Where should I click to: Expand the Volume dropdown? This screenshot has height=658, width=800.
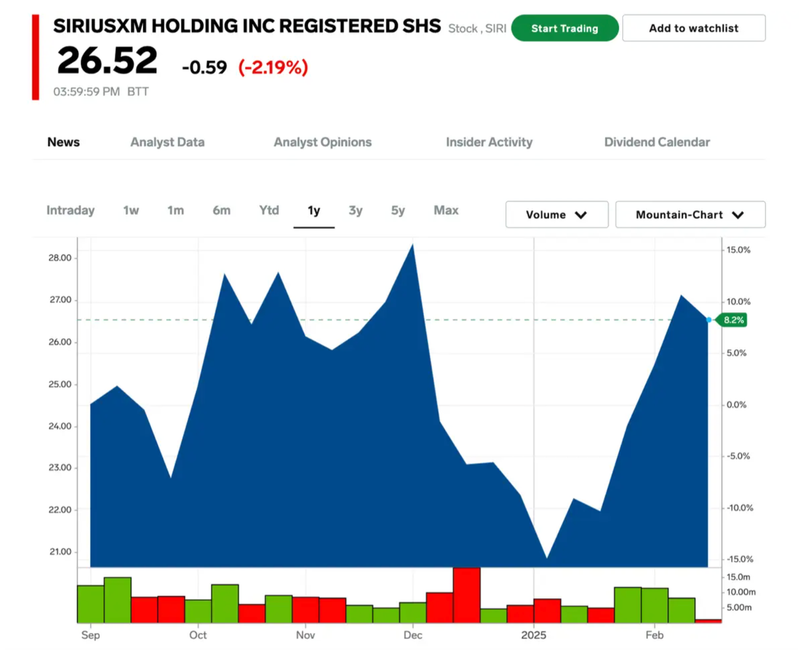557,215
